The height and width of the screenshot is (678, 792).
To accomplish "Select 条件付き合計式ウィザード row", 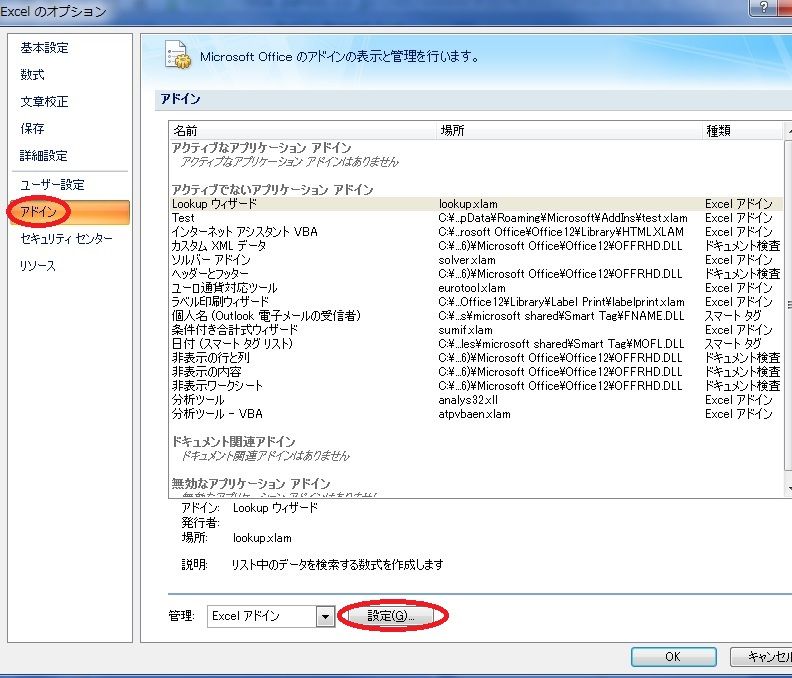I will [x=476, y=330].
